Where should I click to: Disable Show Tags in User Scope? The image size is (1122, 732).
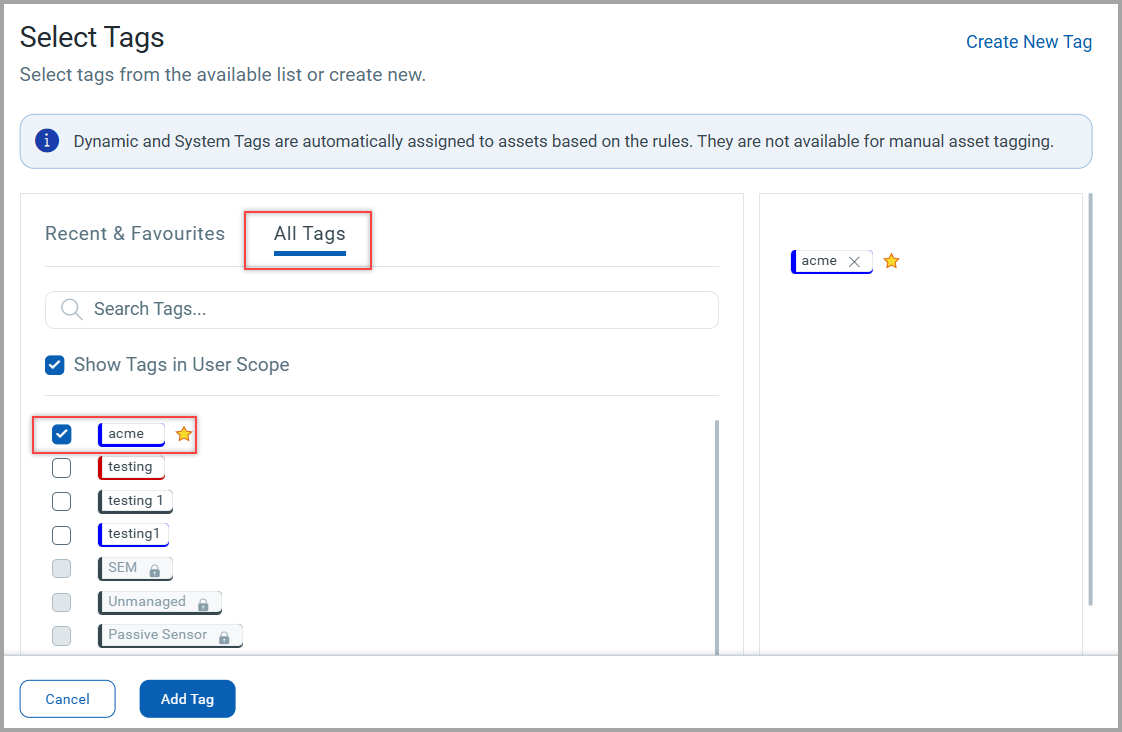click(x=55, y=365)
